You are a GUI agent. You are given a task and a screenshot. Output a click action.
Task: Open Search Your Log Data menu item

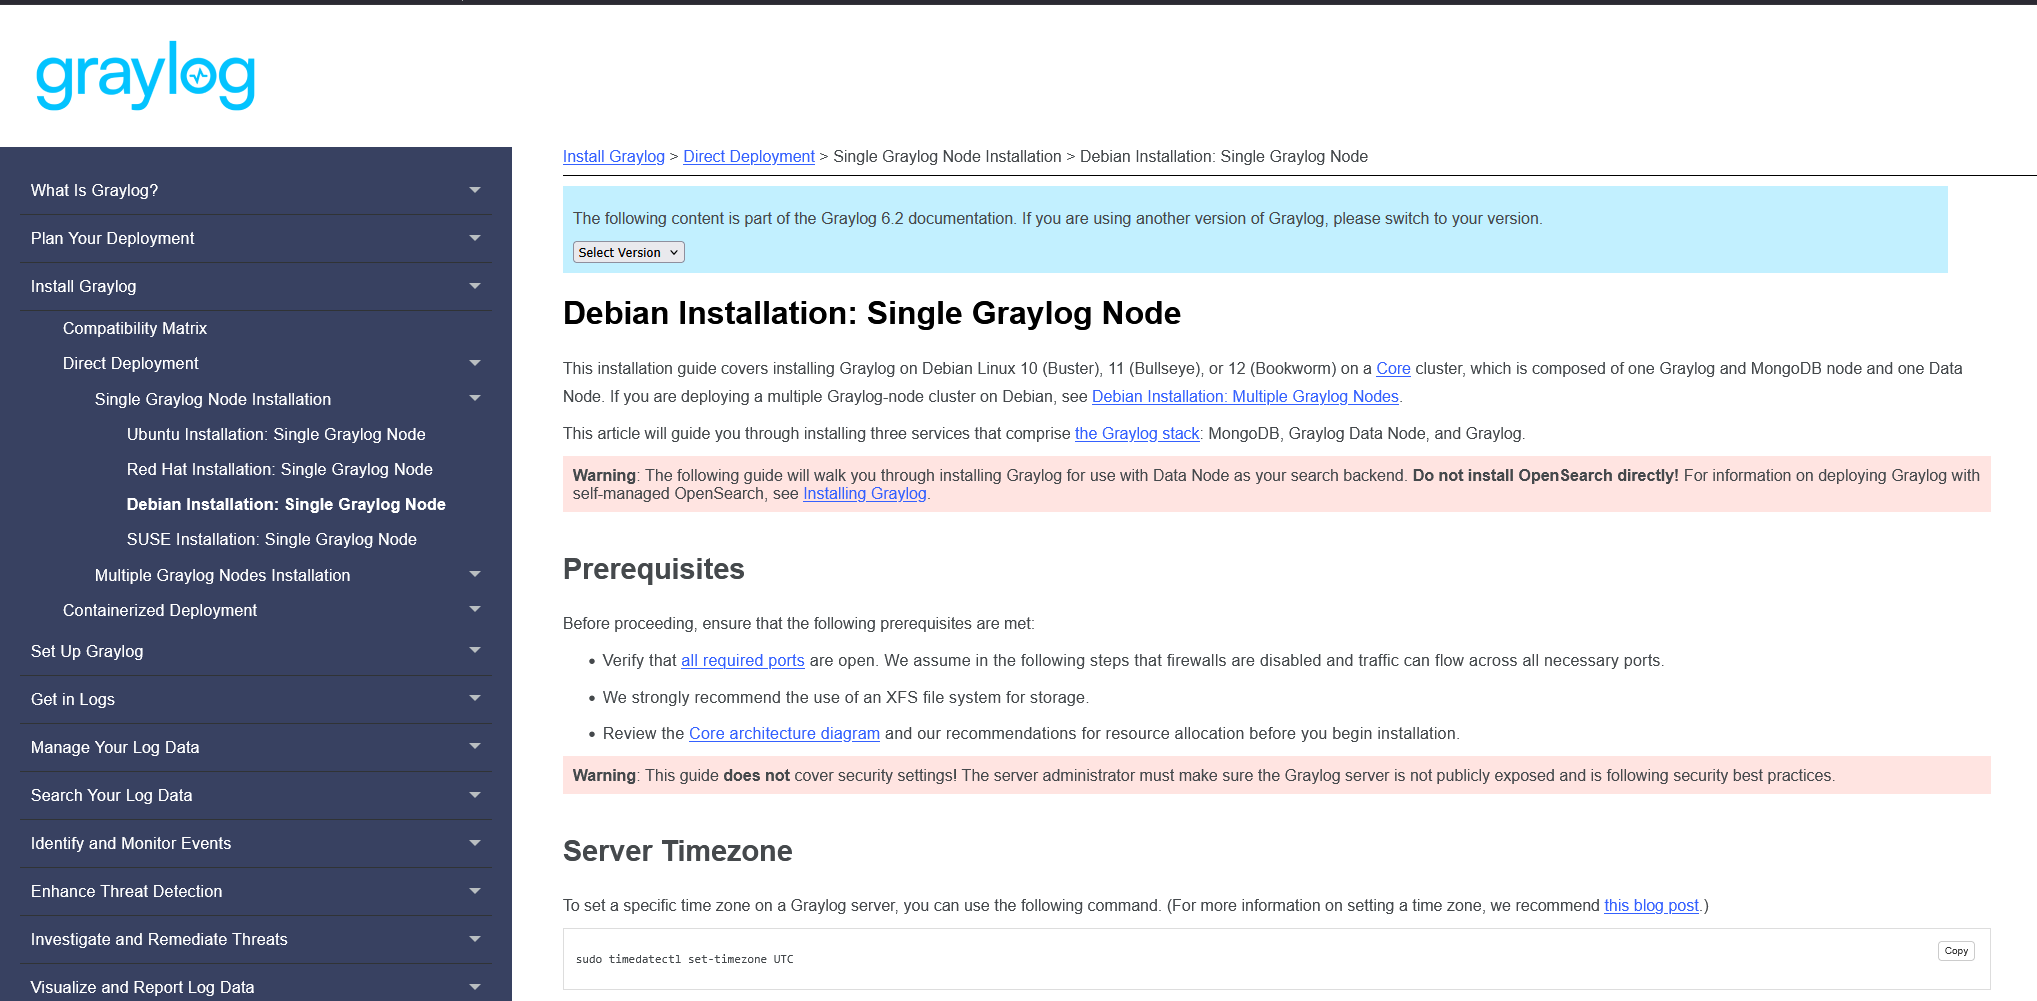click(111, 795)
